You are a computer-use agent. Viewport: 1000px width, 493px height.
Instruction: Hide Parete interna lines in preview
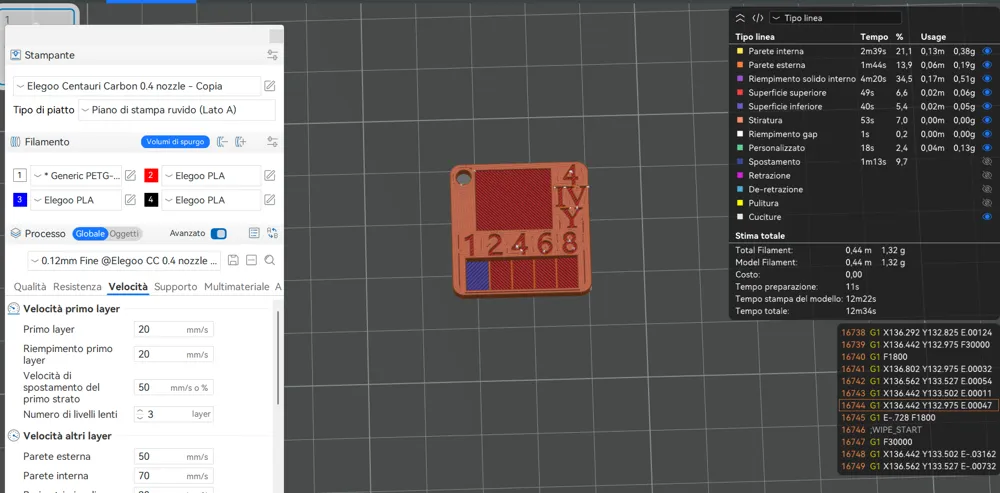pyautogui.click(x=987, y=51)
